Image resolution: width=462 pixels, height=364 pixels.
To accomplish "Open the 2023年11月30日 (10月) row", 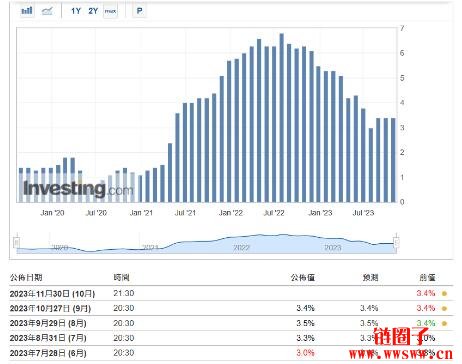I will click(231, 293).
